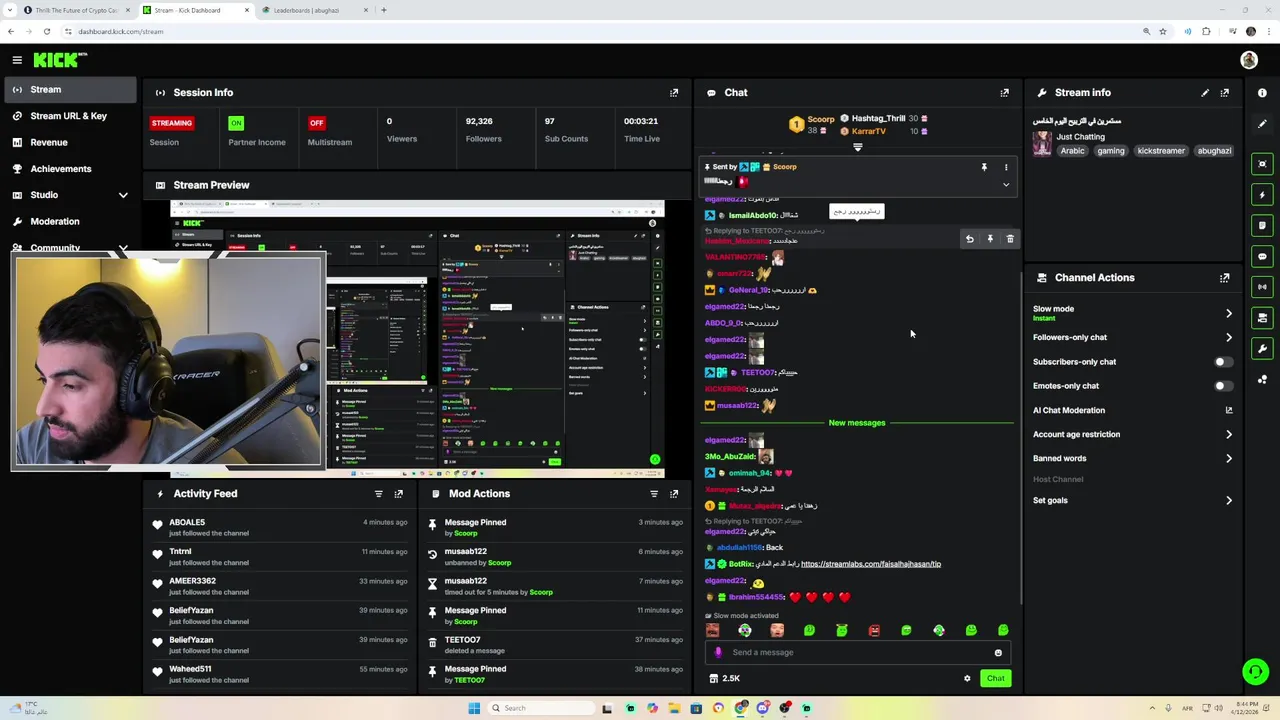Screen dimensions: 1280x720
Task: Click the lightning bolt icon in right rail
Action: click(1262, 195)
